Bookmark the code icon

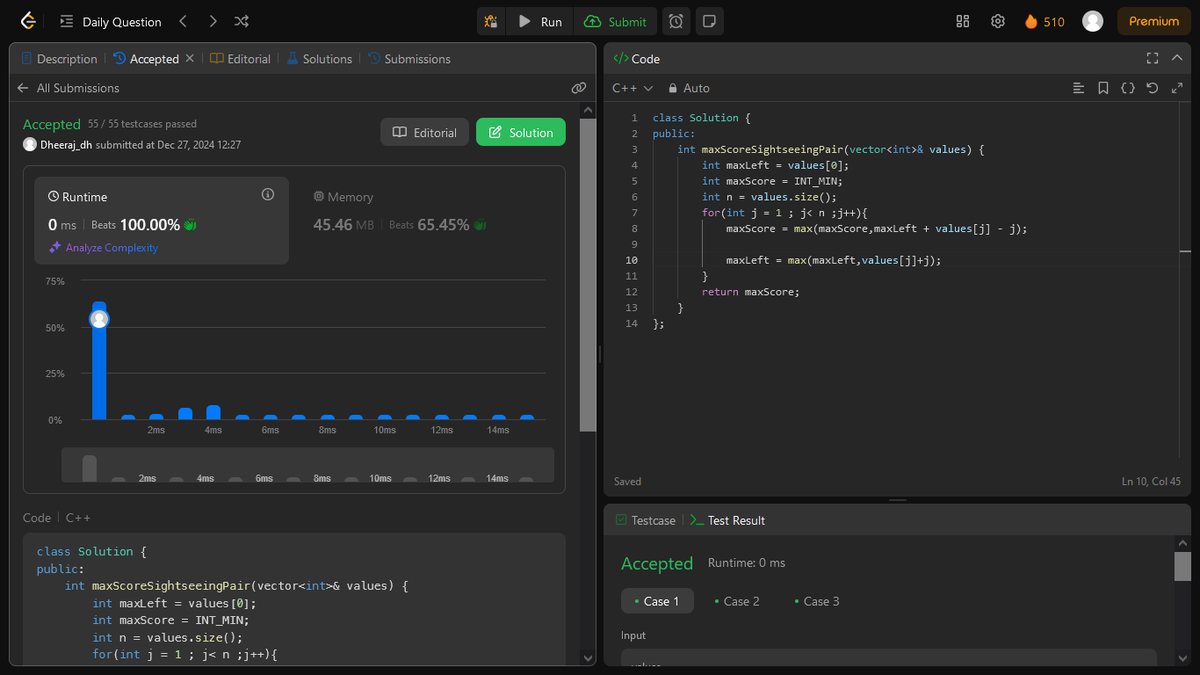[1103, 88]
